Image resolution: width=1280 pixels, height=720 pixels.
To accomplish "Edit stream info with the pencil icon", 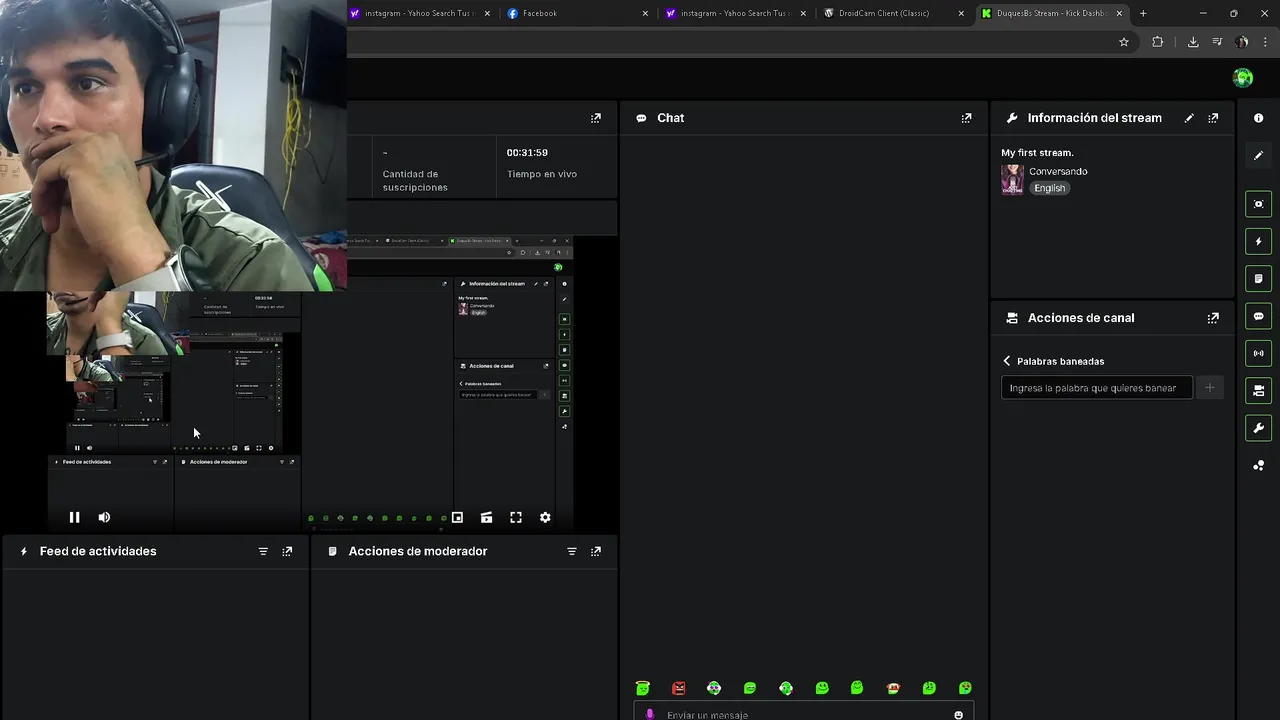I will tap(1189, 118).
